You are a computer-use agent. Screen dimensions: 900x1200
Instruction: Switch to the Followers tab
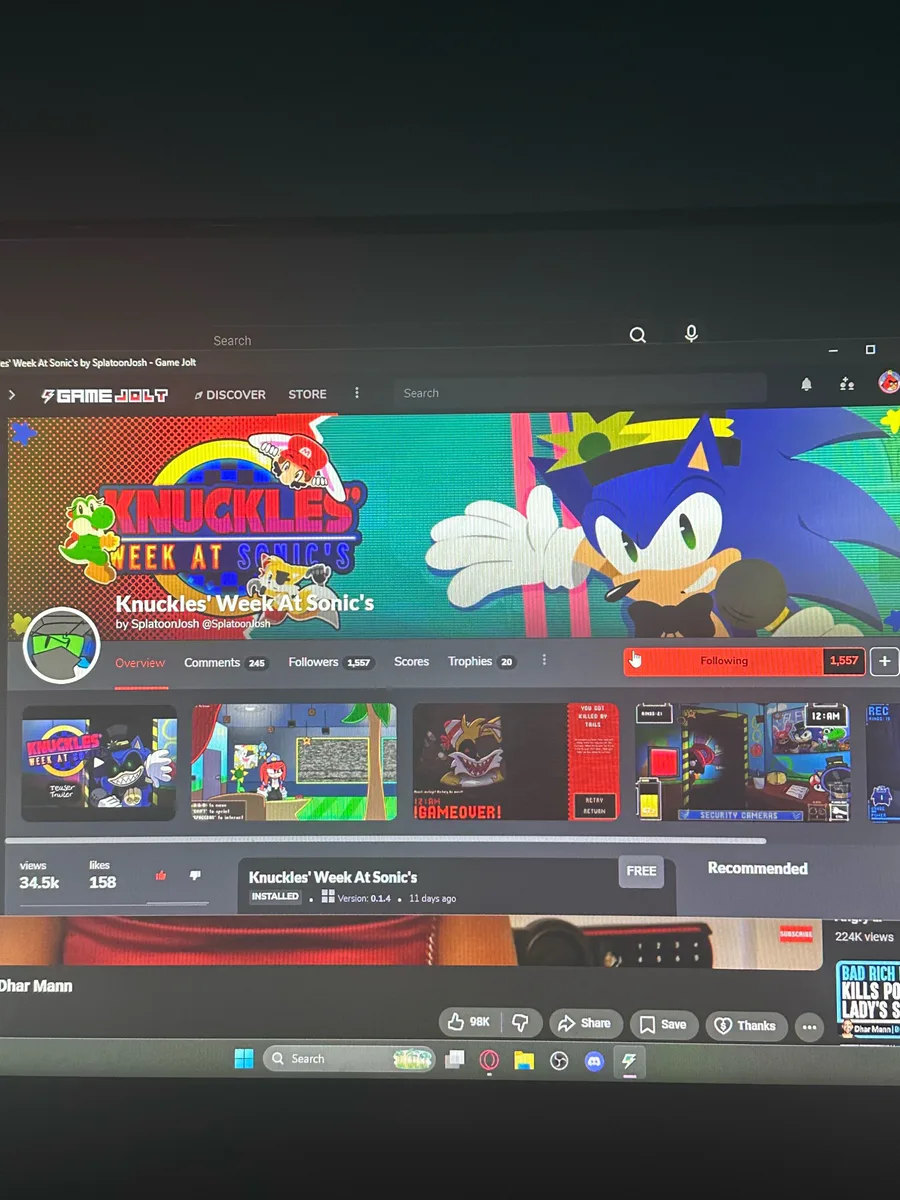330,662
